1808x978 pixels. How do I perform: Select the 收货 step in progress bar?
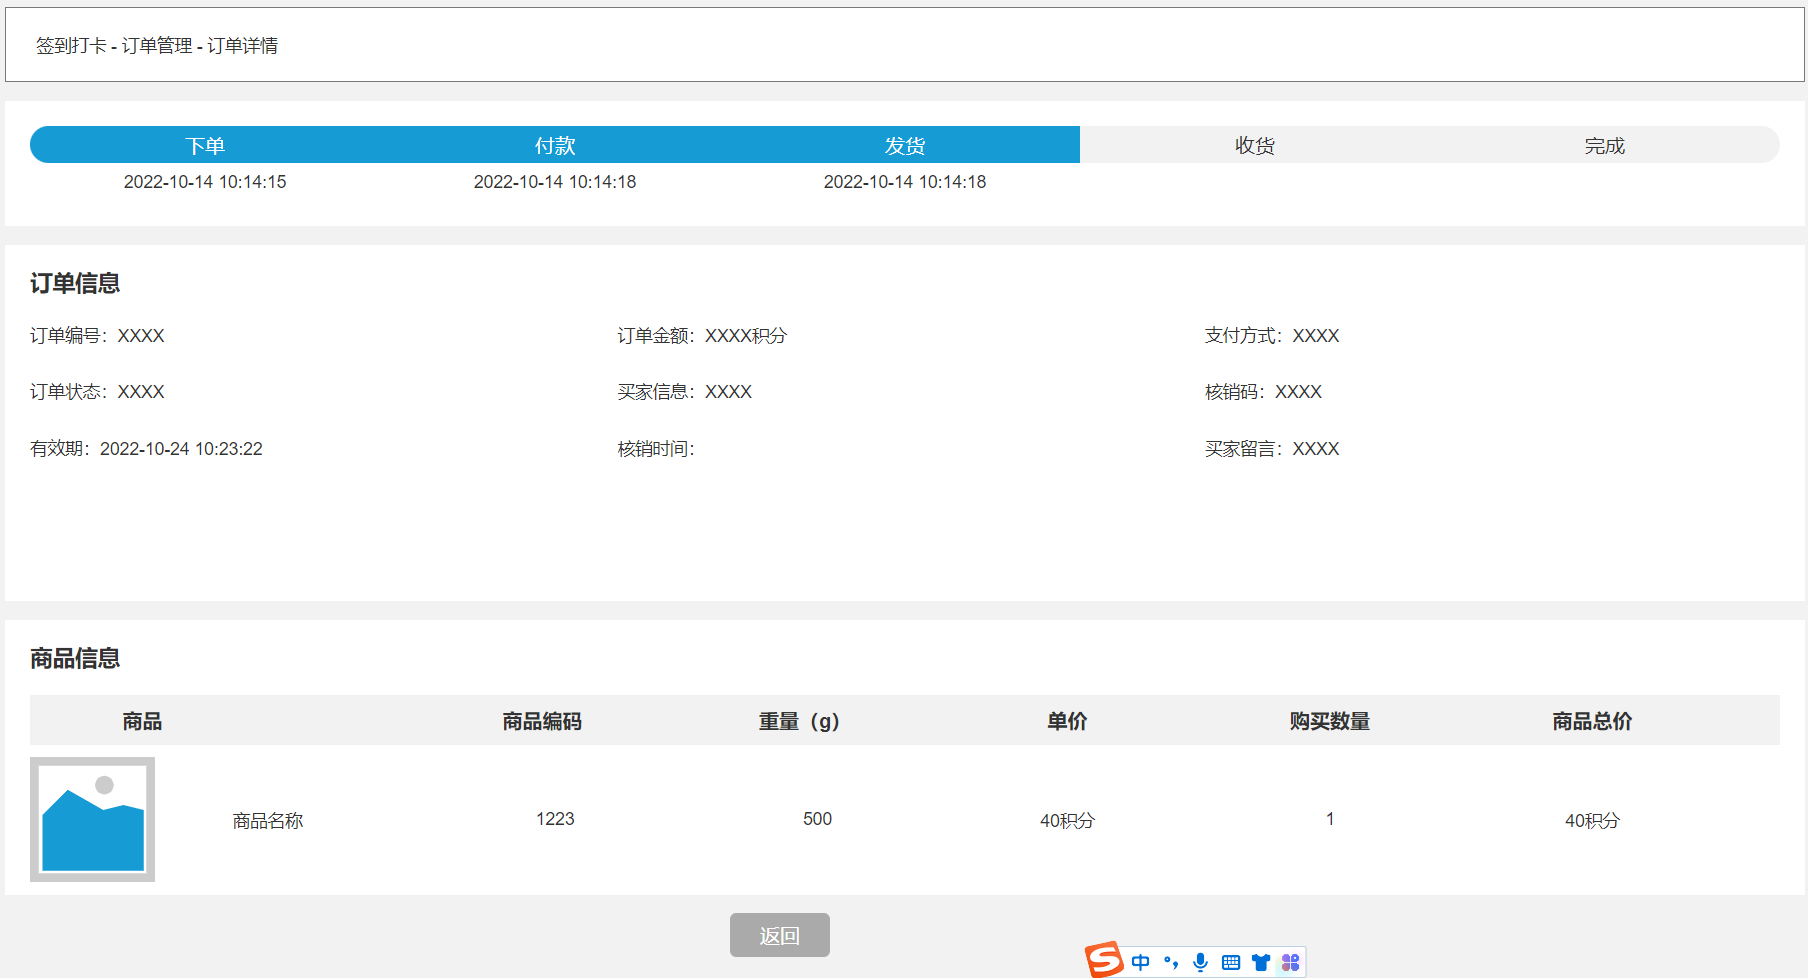pos(1255,145)
